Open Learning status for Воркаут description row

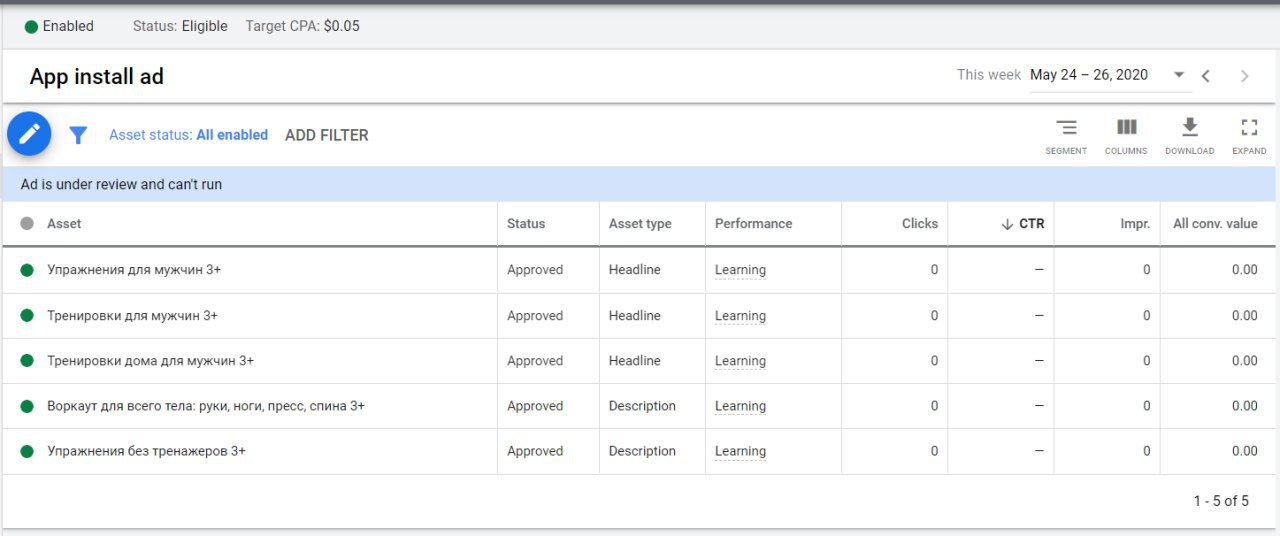tap(740, 406)
